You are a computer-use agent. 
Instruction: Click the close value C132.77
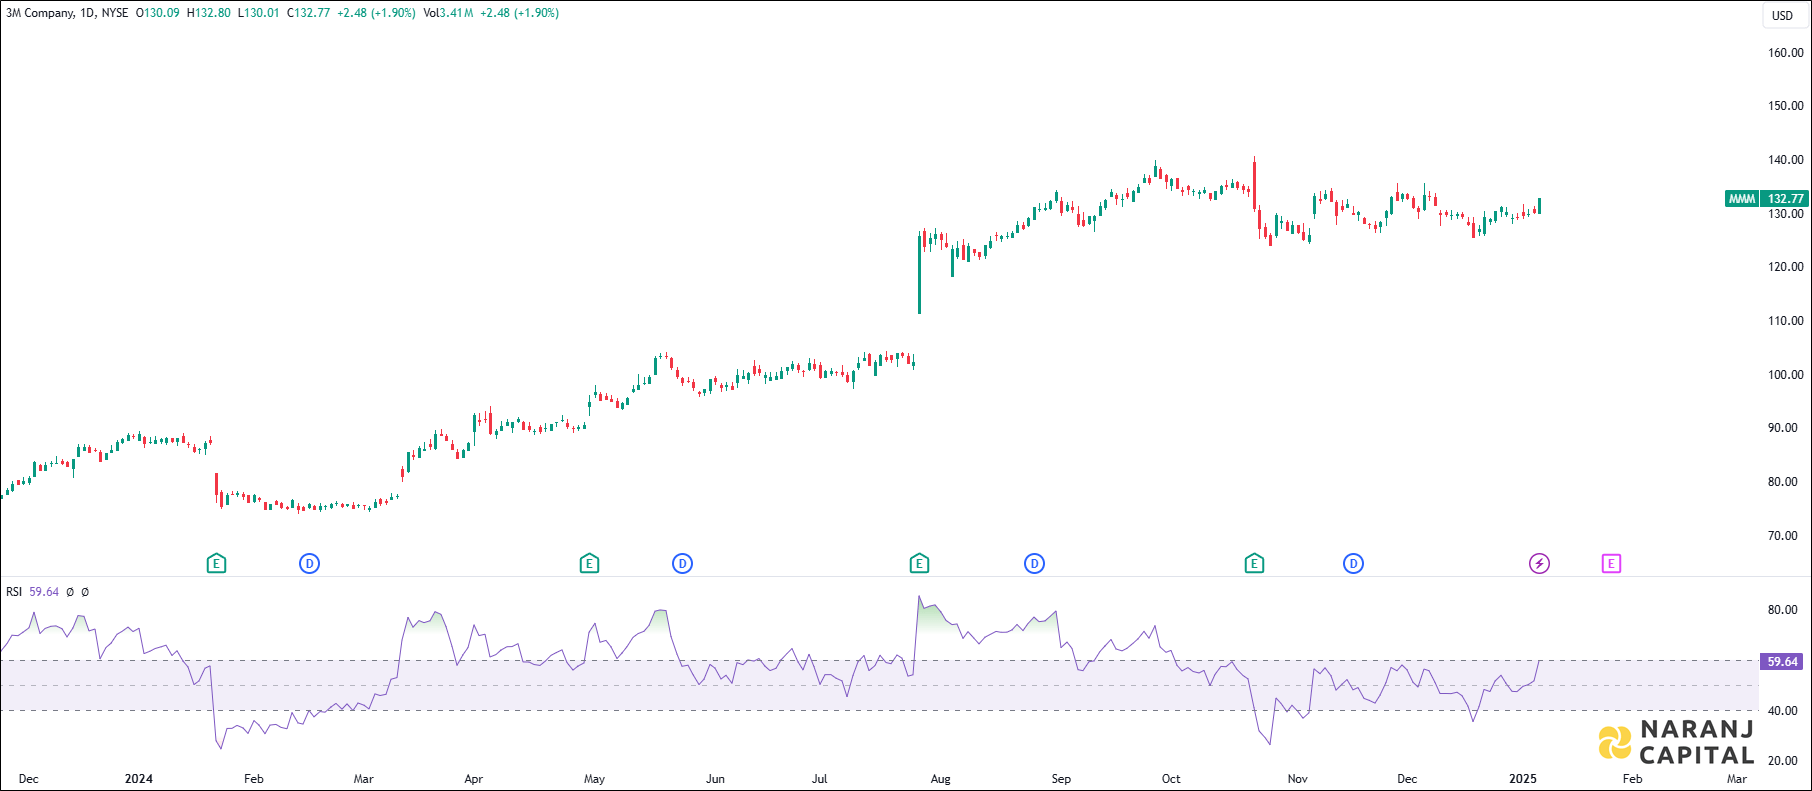pyautogui.click(x=308, y=13)
